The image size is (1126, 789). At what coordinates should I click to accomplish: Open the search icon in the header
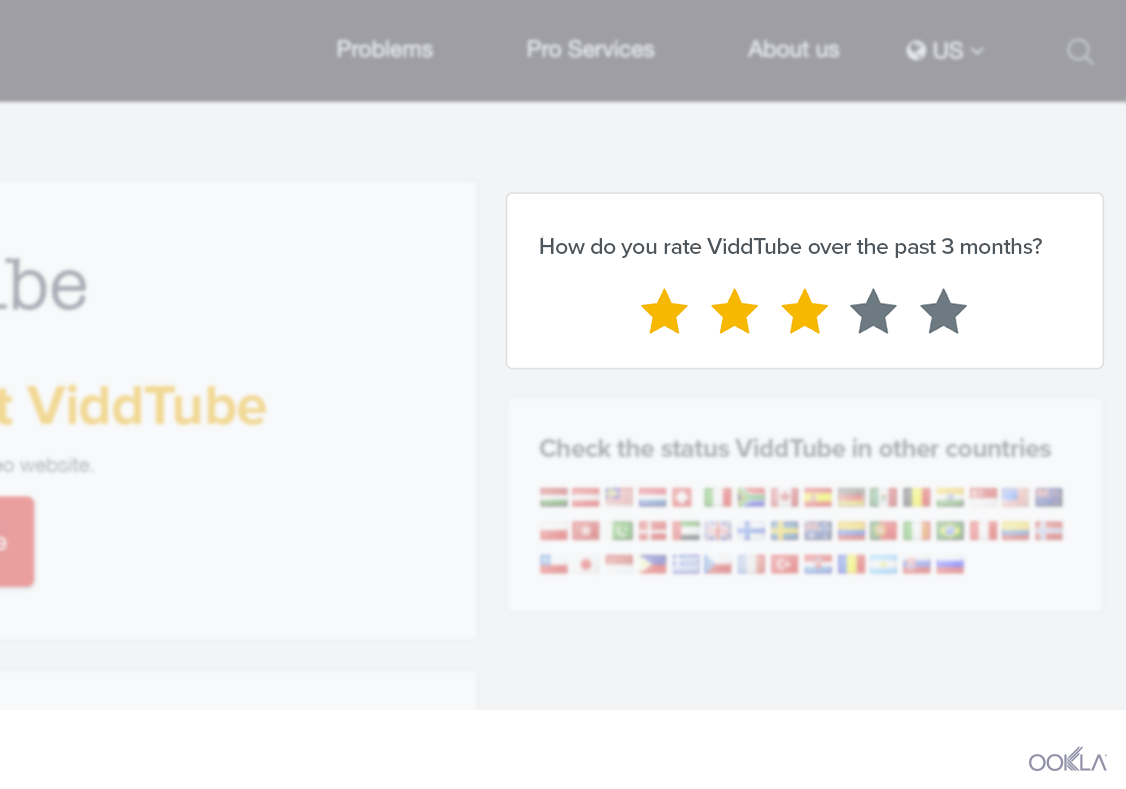pyautogui.click(x=1079, y=52)
